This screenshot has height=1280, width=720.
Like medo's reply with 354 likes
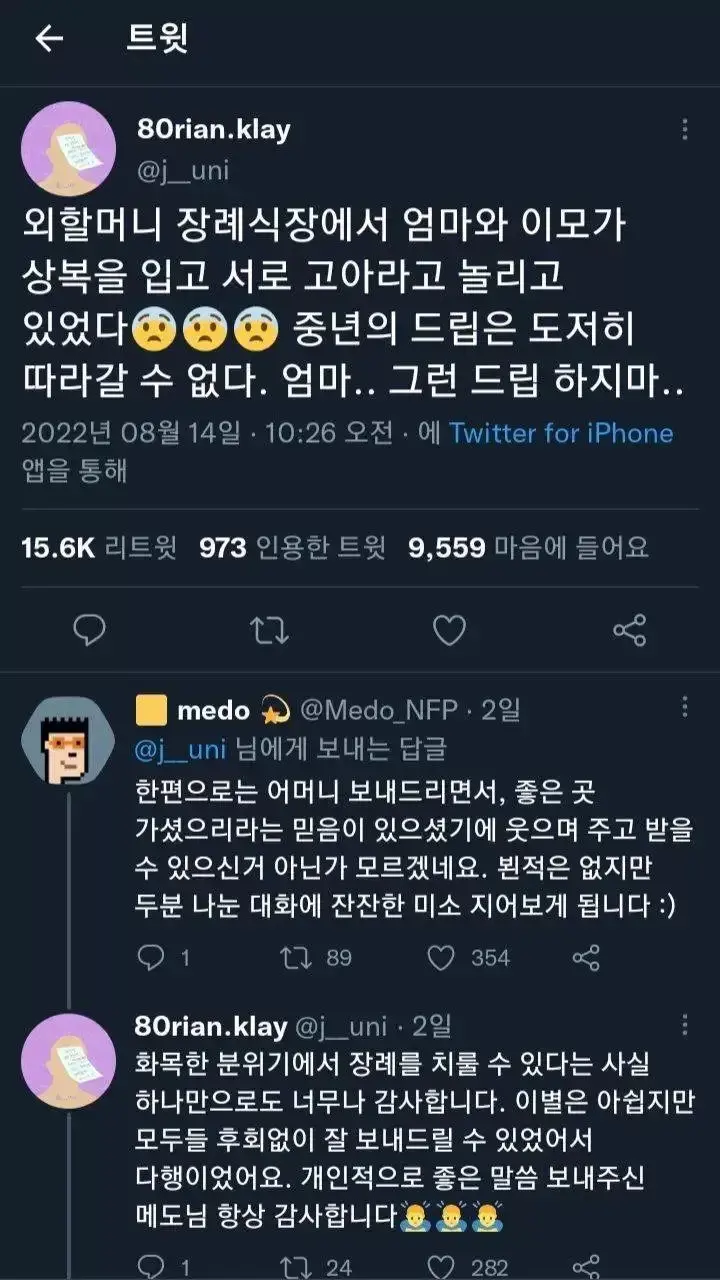441,957
